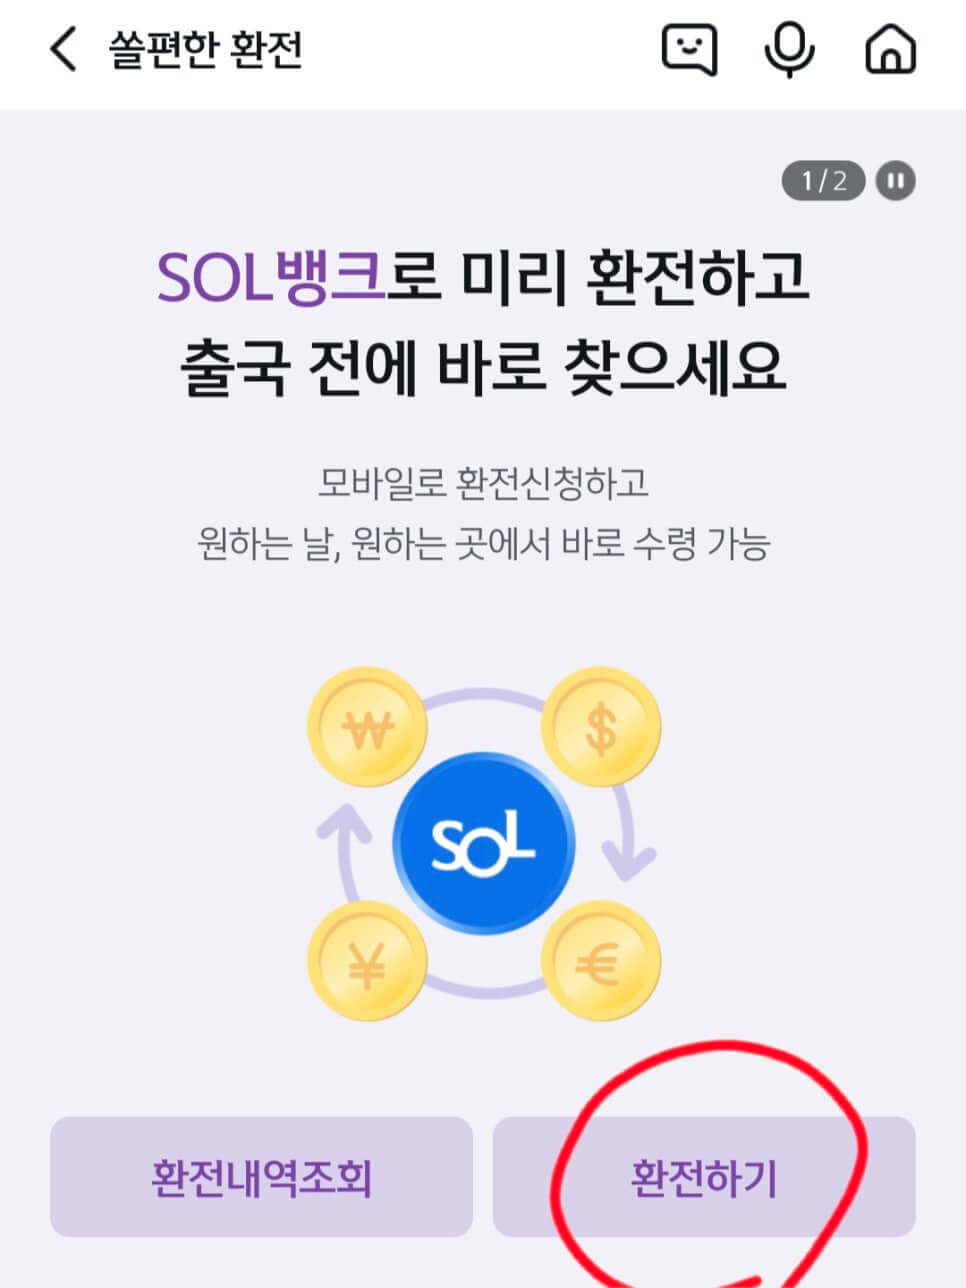This screenshot has width=966, height=1288.
Task: Click the euro currency coin
Action: [x=601, y=962]
